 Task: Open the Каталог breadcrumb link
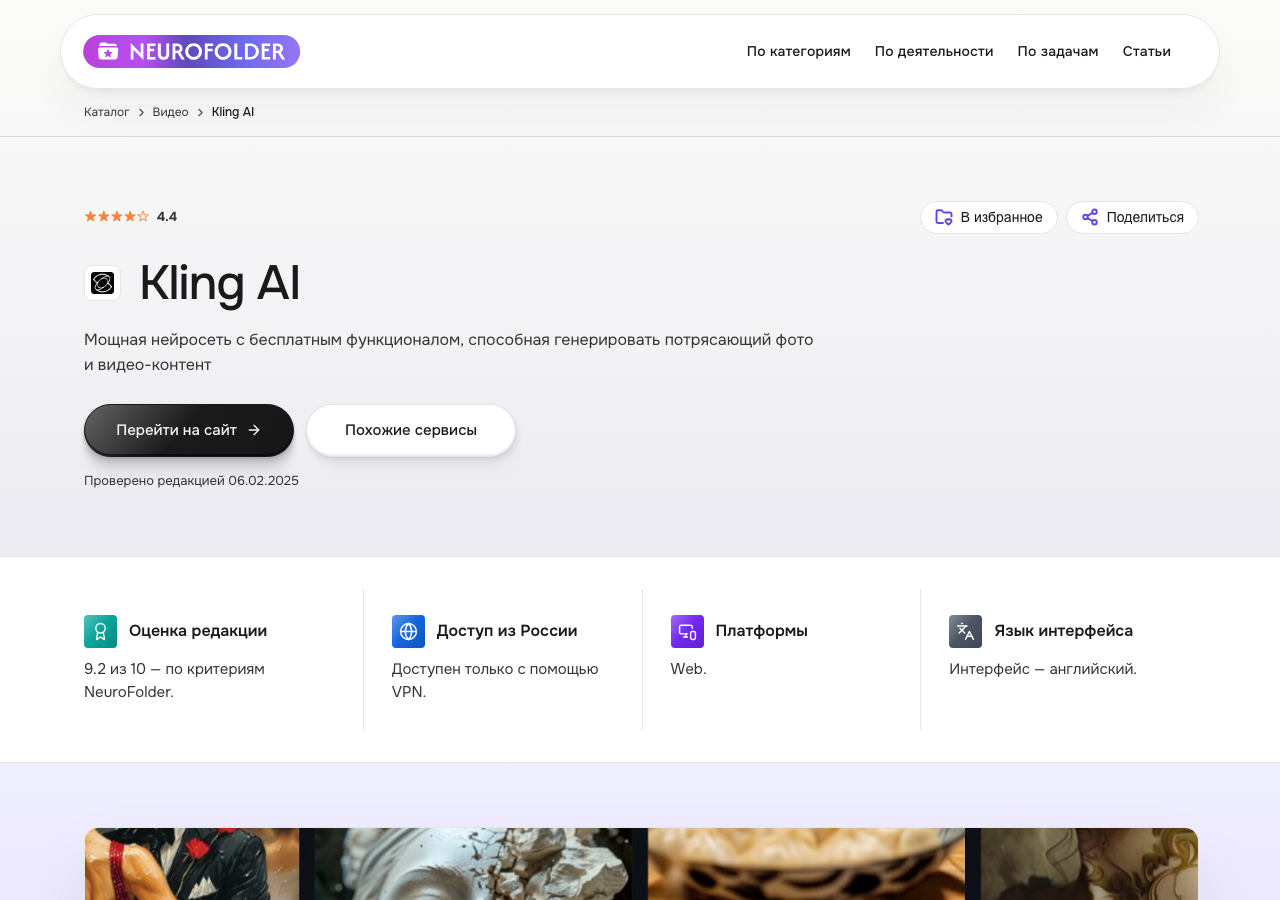[x=107, y=112]
